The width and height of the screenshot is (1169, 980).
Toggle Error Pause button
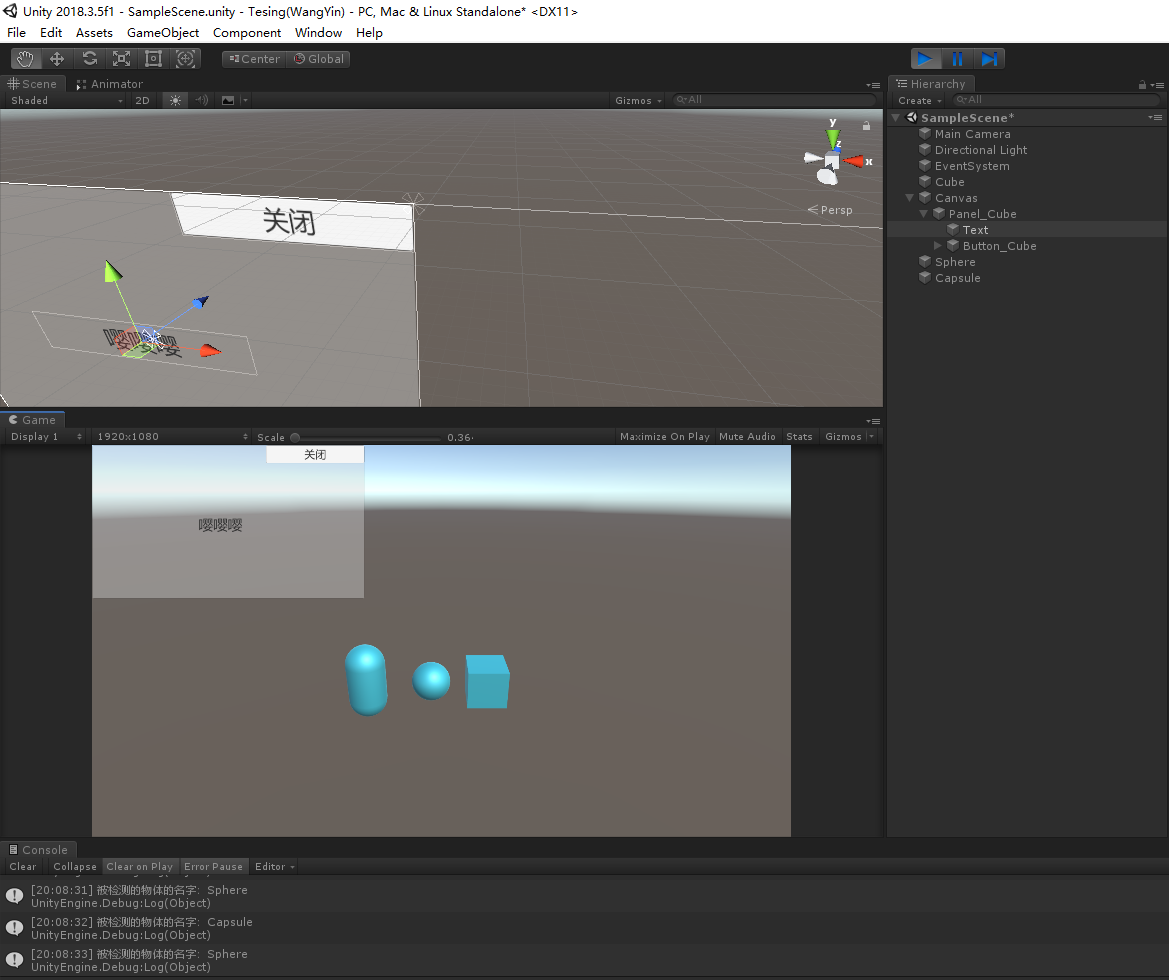[x=213, y=867]
